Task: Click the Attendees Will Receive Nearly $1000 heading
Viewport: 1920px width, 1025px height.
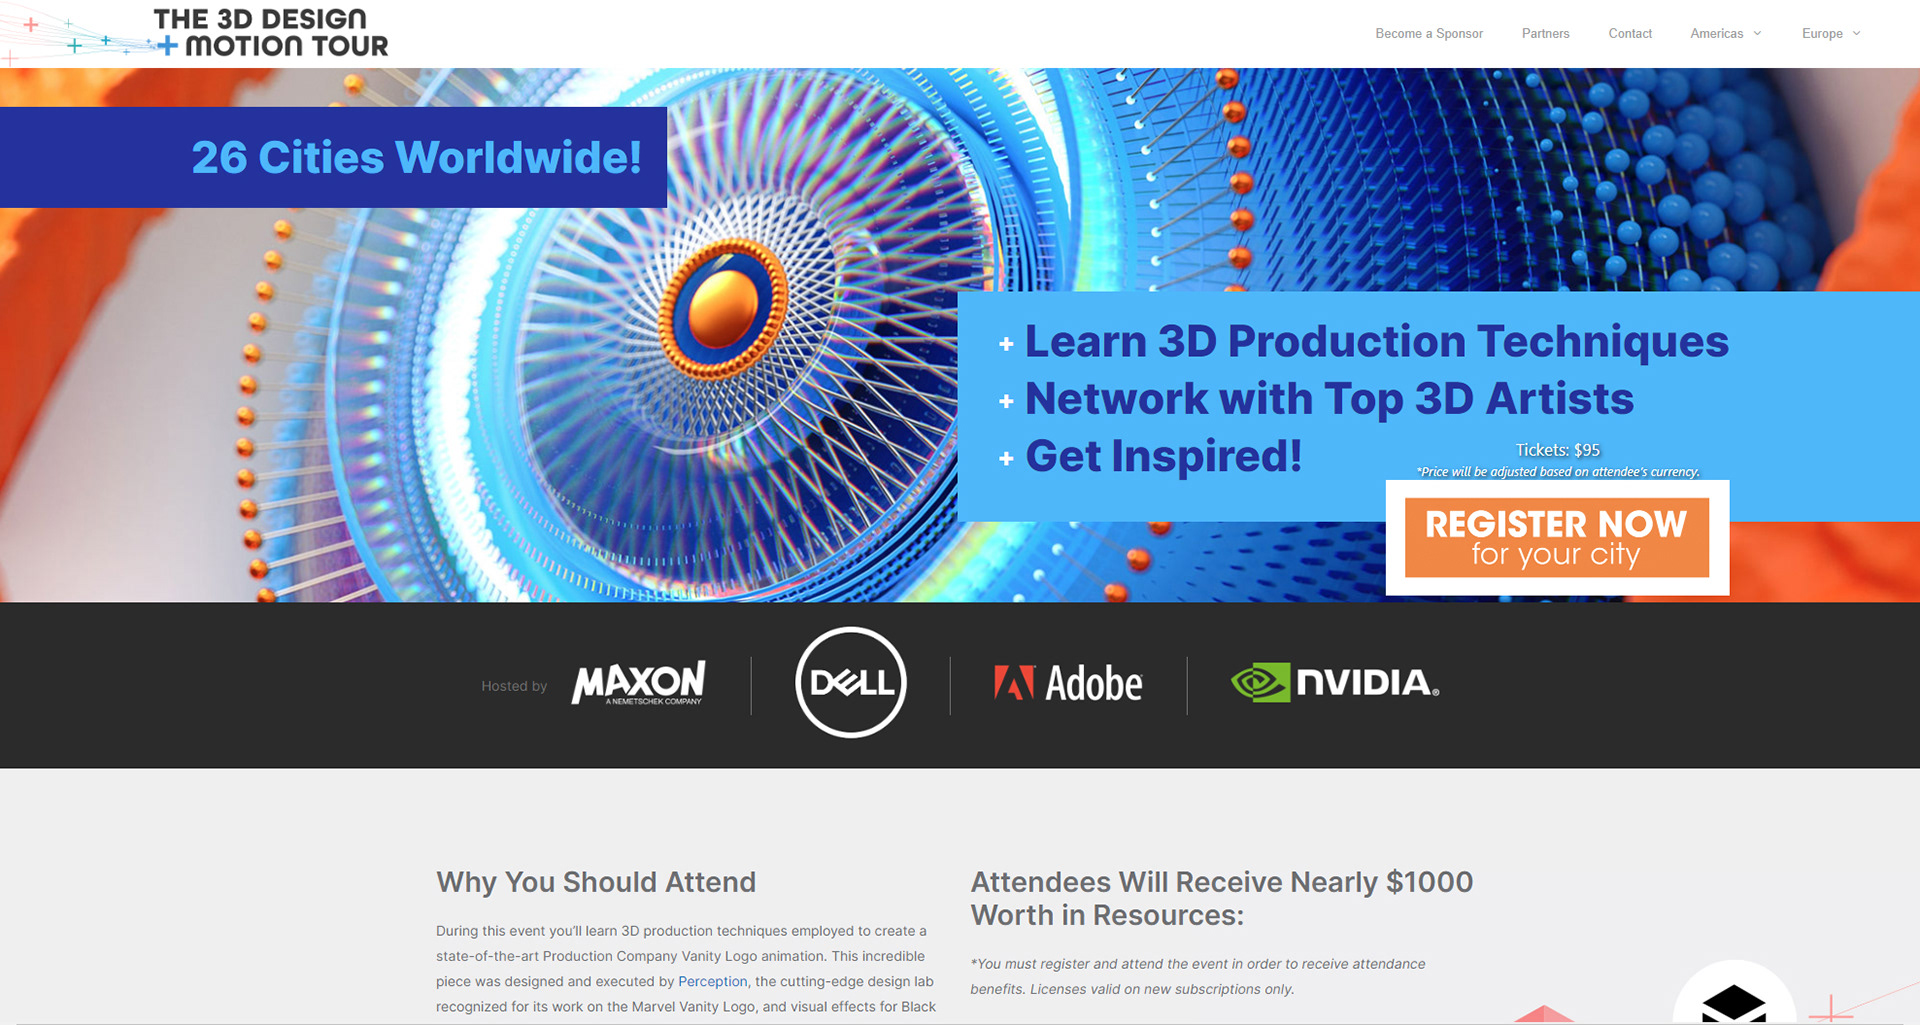Action: pyautogui.click(x=1221, y=898)
